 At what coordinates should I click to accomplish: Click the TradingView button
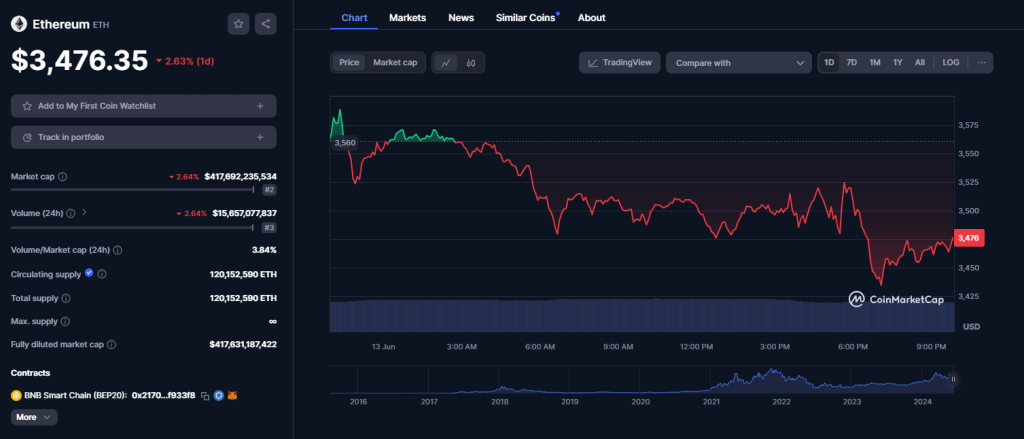tap(619, 63)
